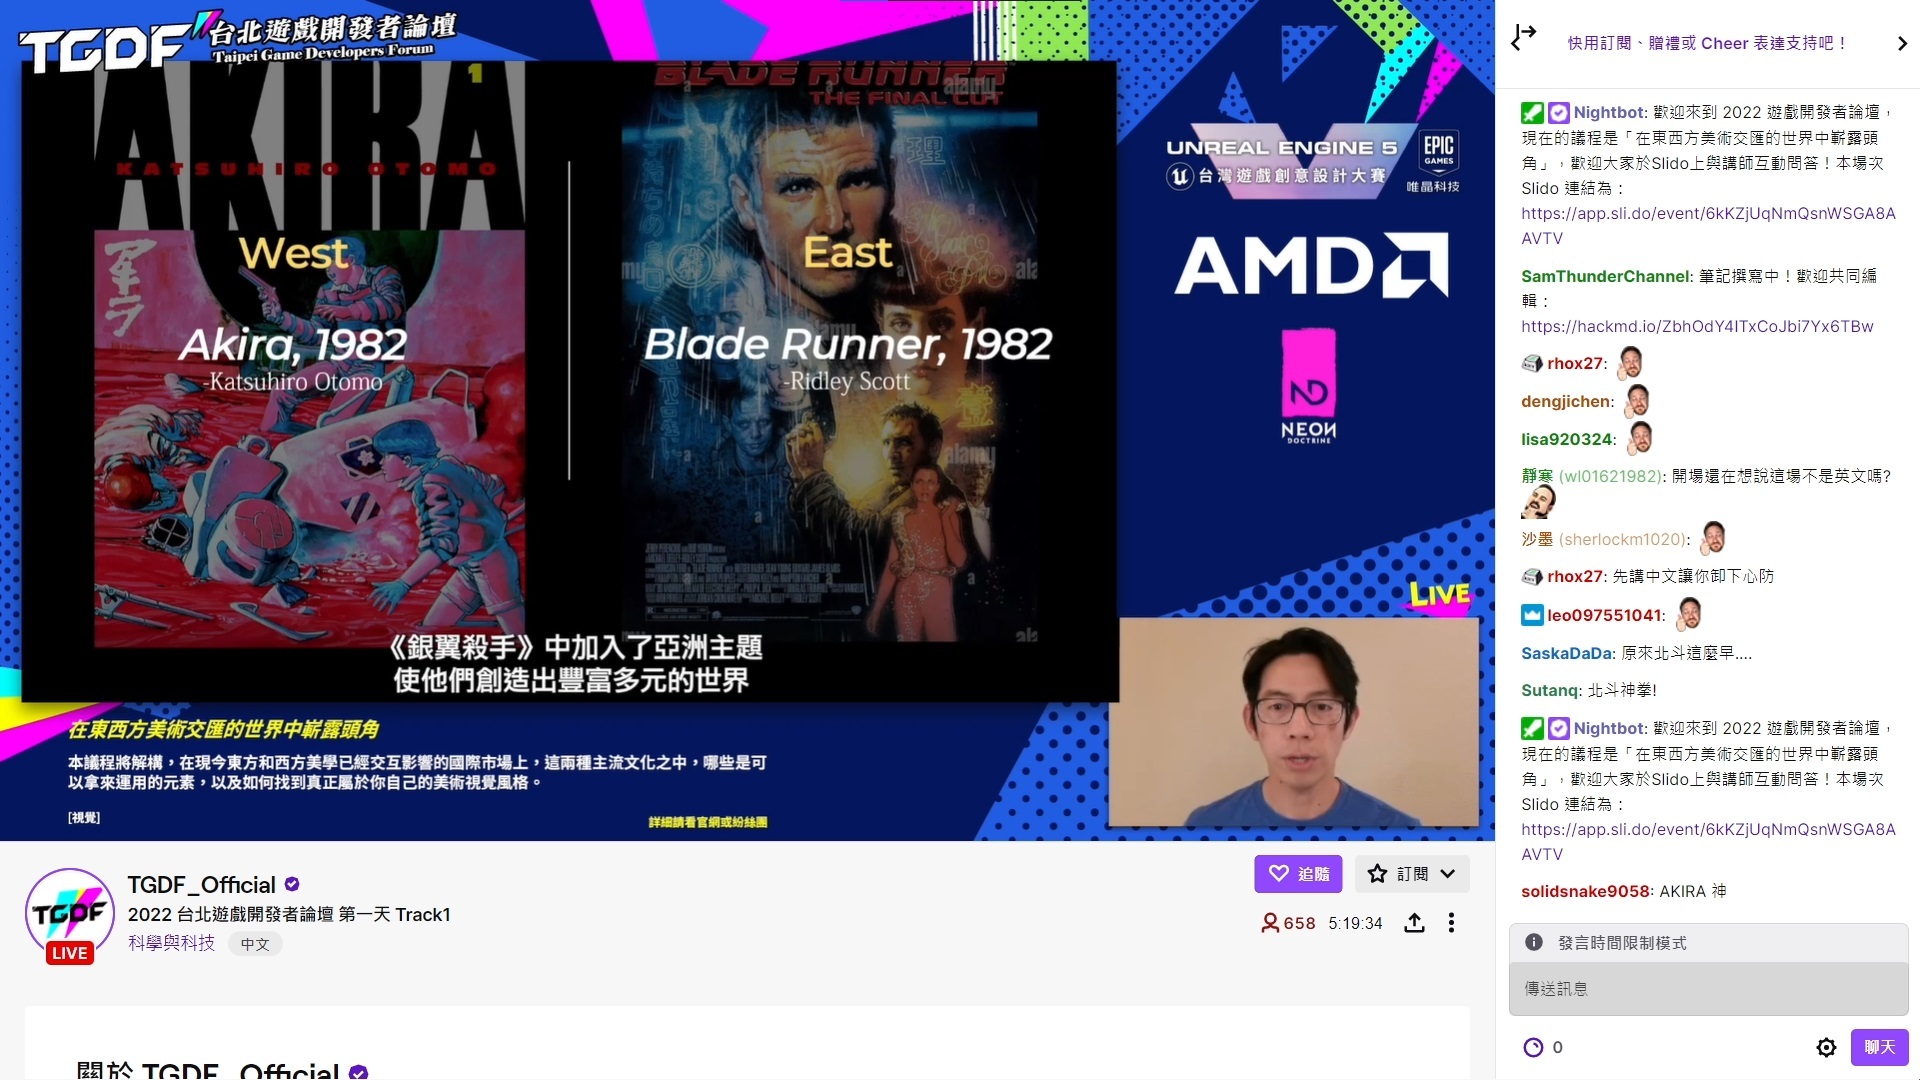Follow the channel with the heart button
This screenshot has width=1920, height=1080.
click(x=1298, y=873)
